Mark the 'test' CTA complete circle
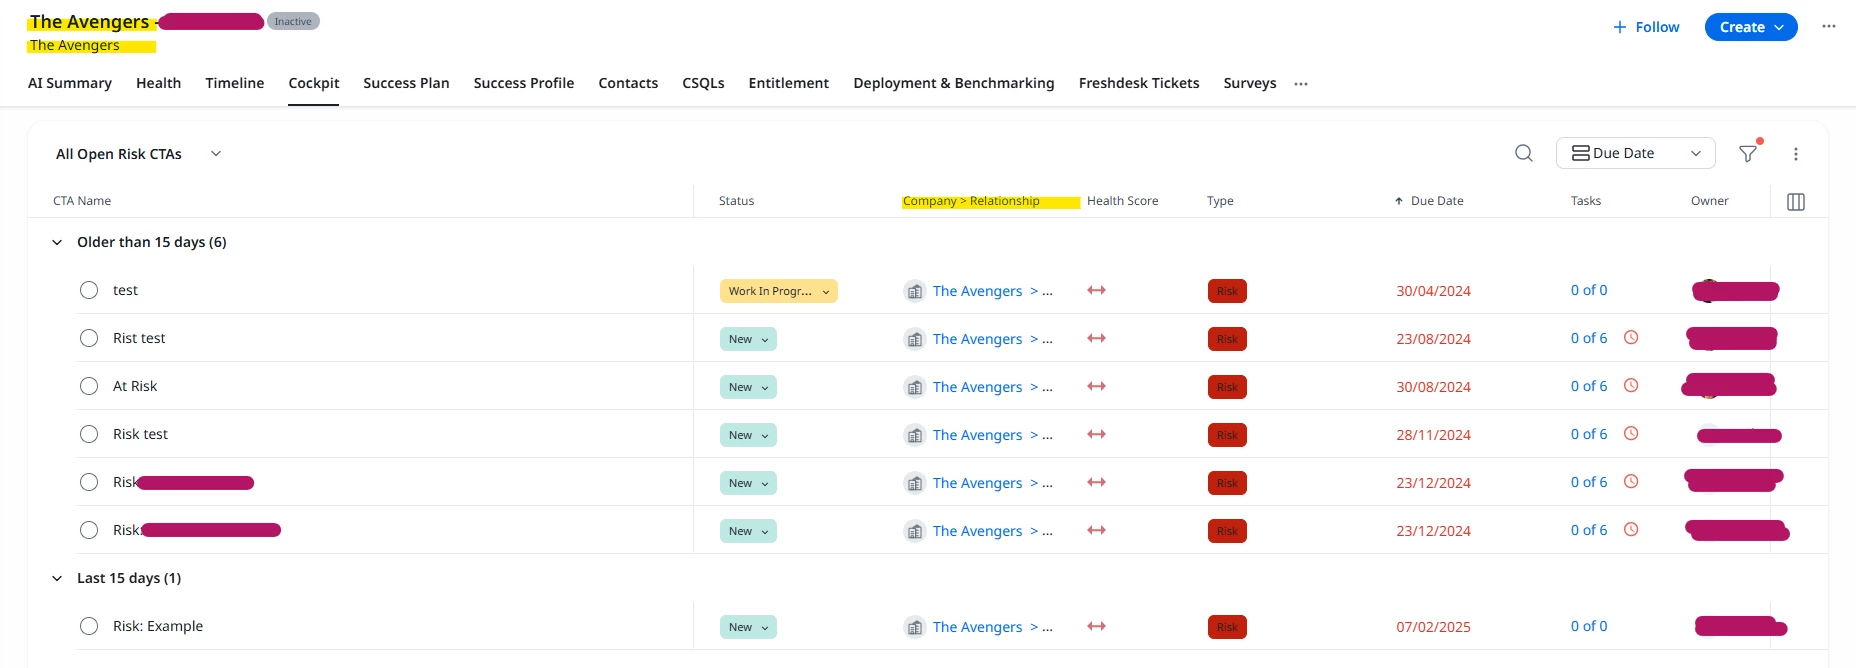The height and width of the screenshot is (668, 1856). [x=89, y=290]
